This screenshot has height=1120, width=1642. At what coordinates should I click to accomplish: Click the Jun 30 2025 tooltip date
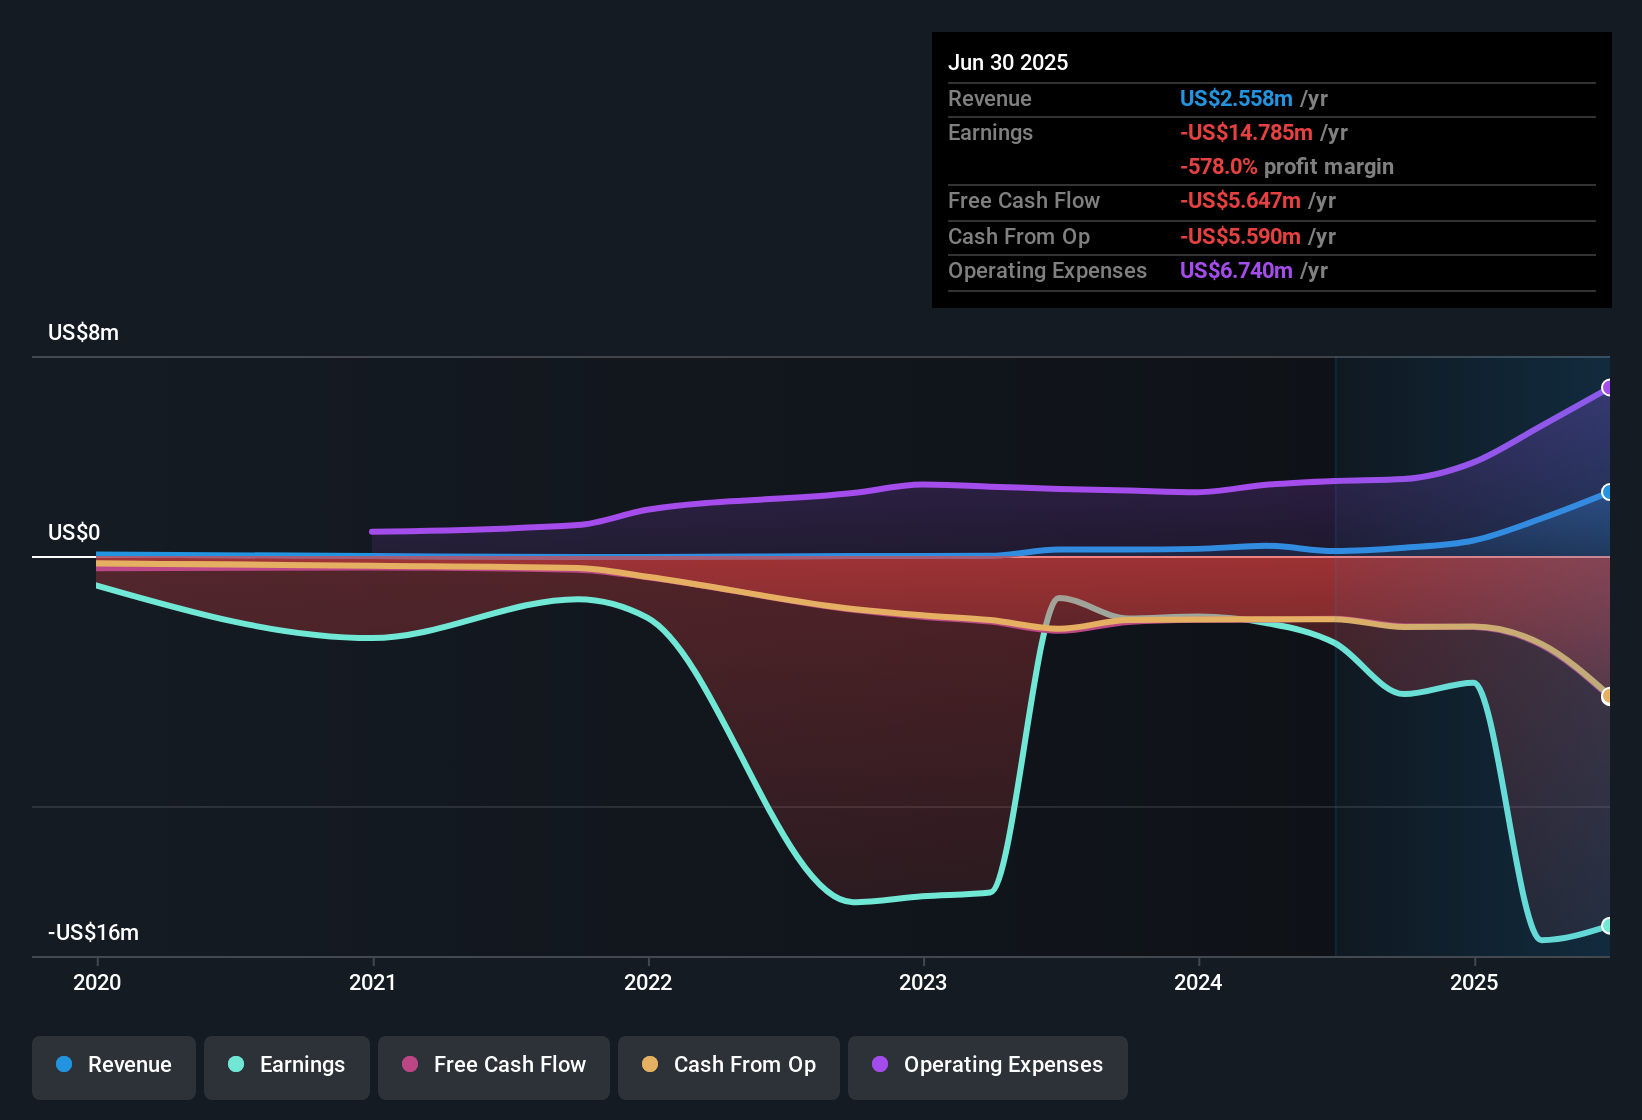coord(1008,63)
